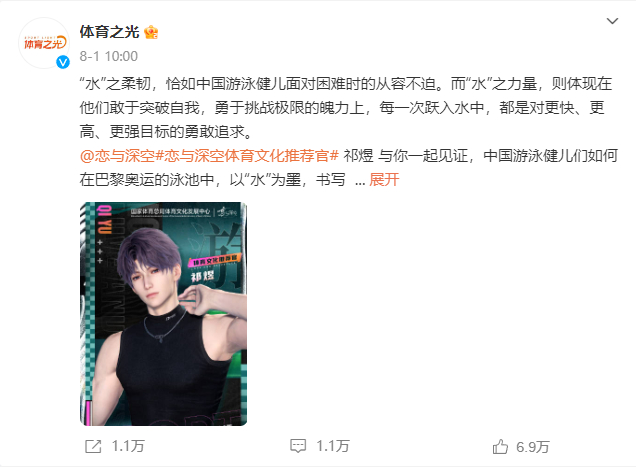
Task: Click the blue verified badge on avatar
Action: (63, 62)
